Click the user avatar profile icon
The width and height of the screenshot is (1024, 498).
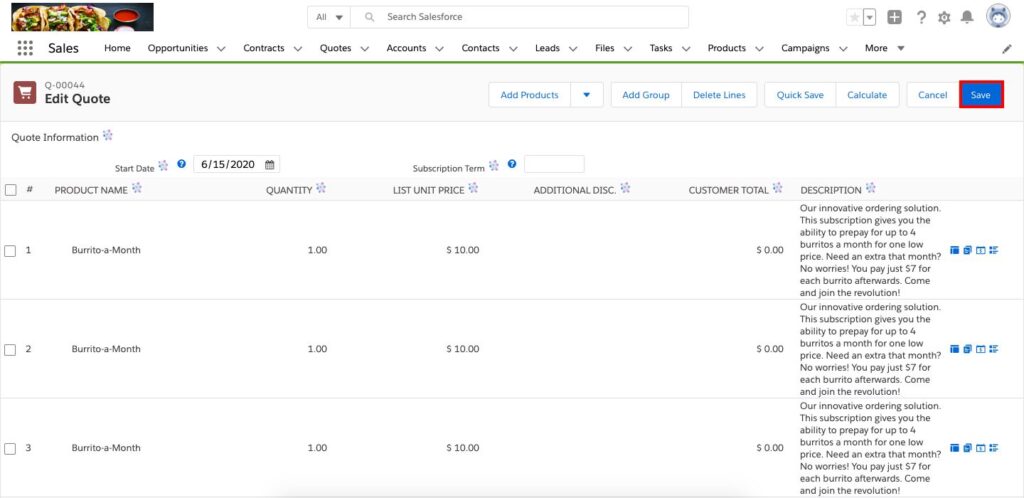(997, 16)
